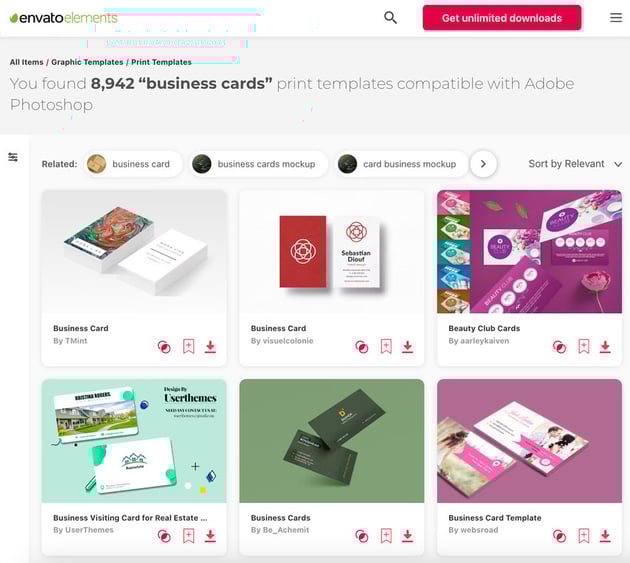This screenshot has height=563, width=630.
Task: Go to All Items breadcrumb
Action: coord(27,62)
